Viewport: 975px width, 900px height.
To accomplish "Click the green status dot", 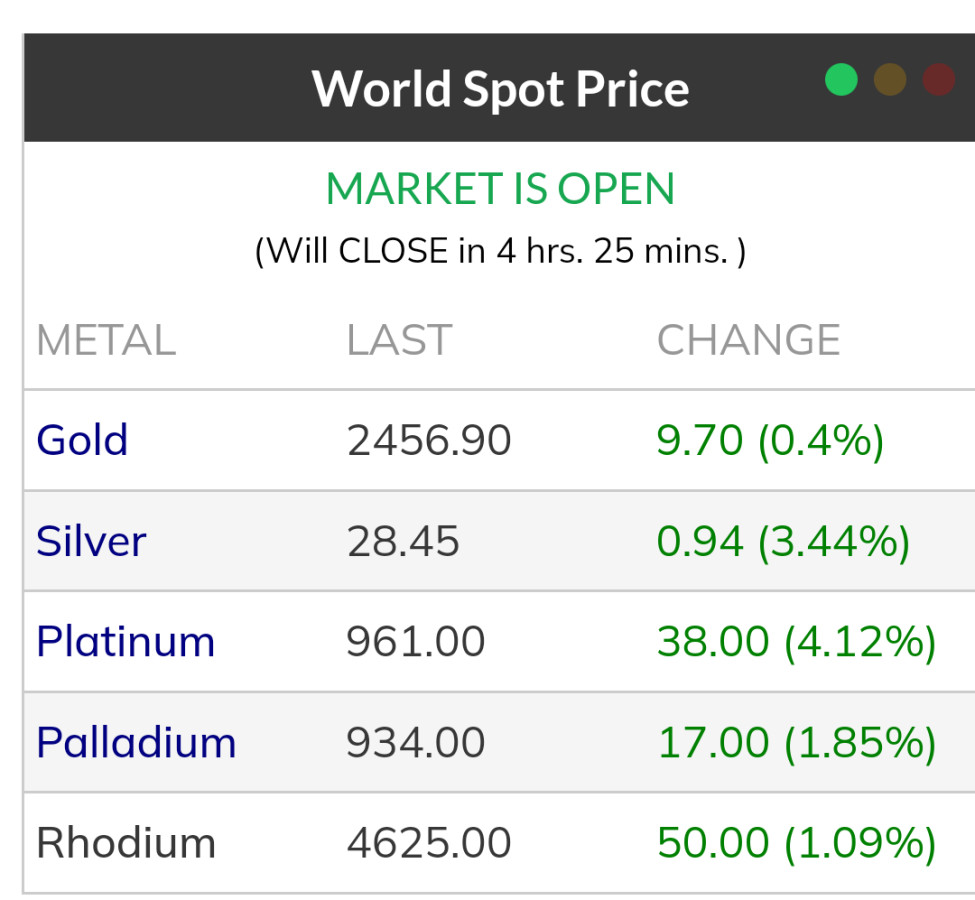I will 841,80.
